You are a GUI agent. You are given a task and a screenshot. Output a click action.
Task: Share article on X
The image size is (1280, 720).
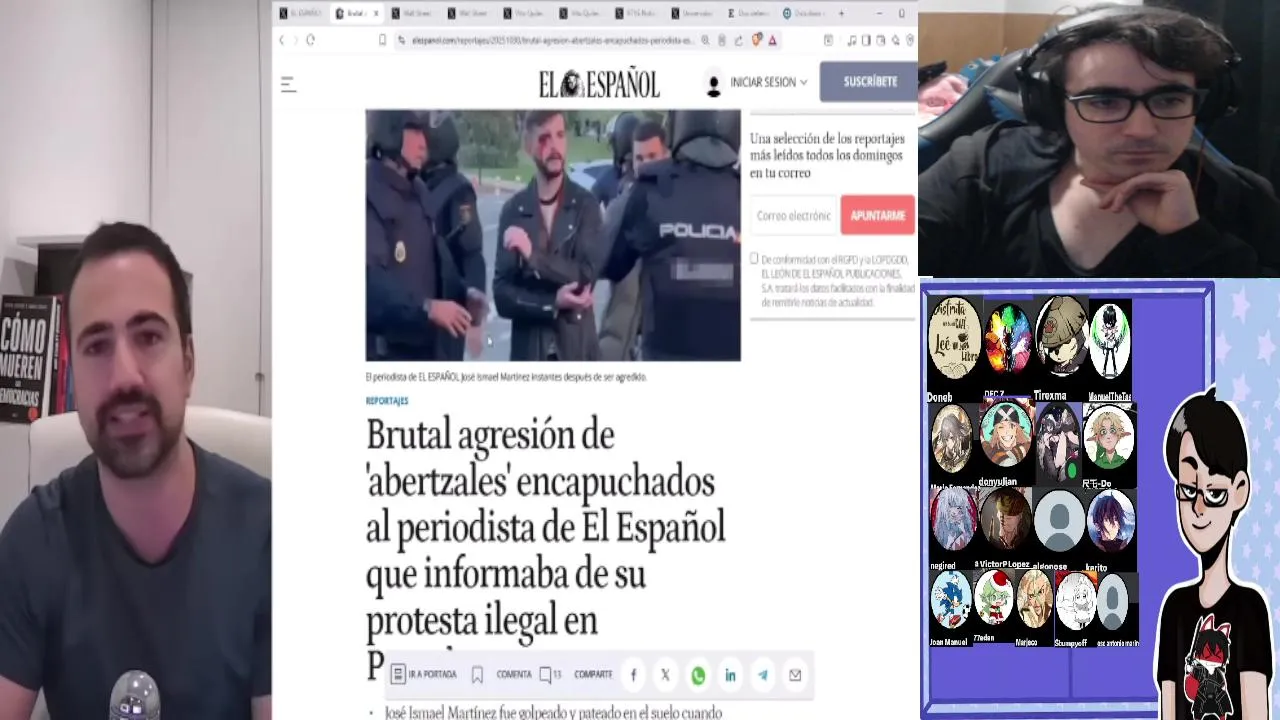click(x=665, y=675)
